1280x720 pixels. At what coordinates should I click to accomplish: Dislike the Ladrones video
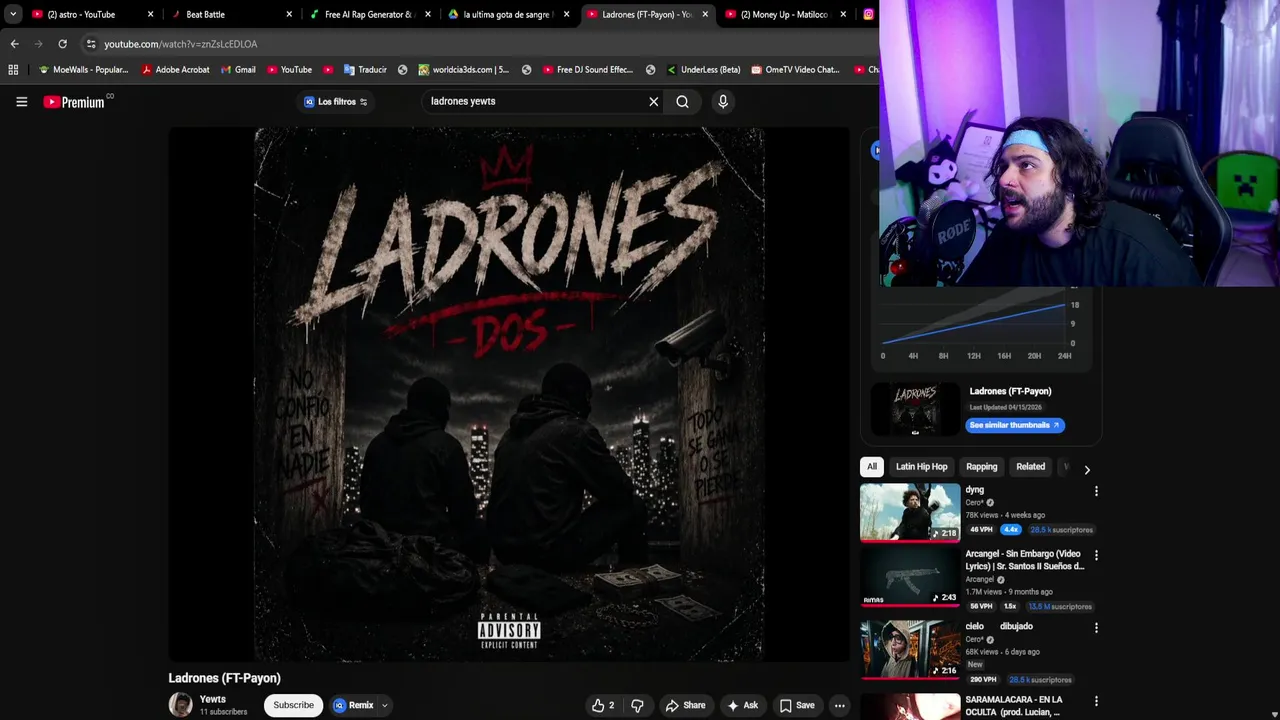(637, 705)
